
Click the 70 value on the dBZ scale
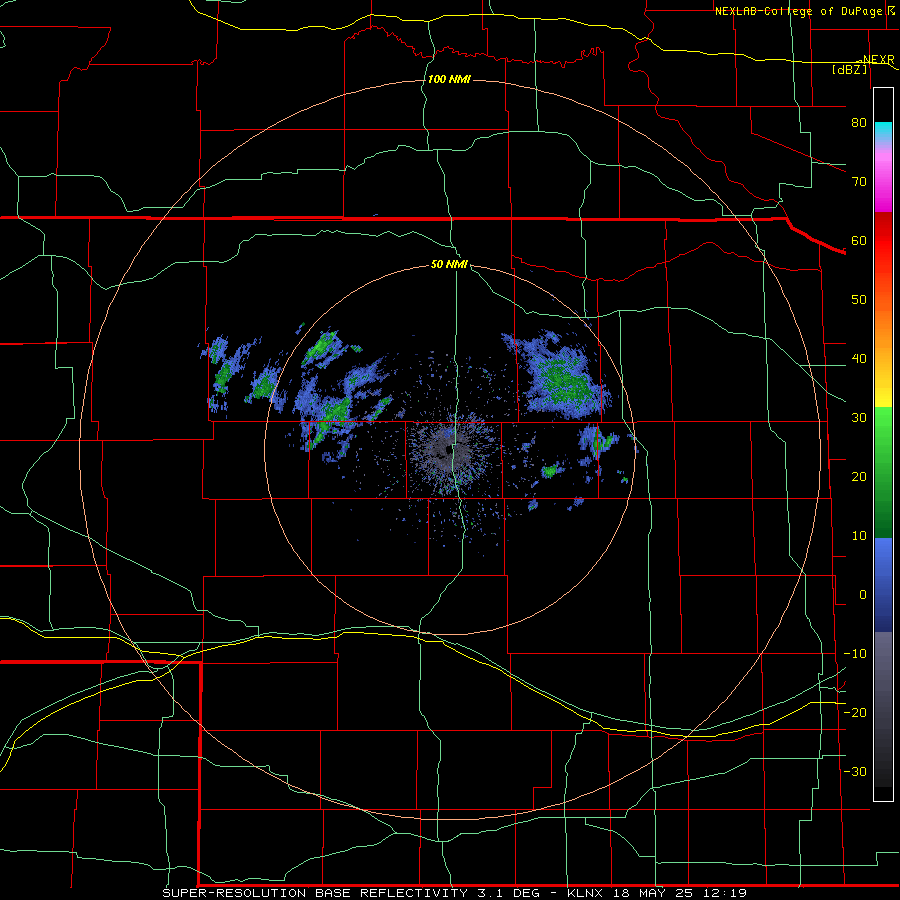tap(859, 182)
